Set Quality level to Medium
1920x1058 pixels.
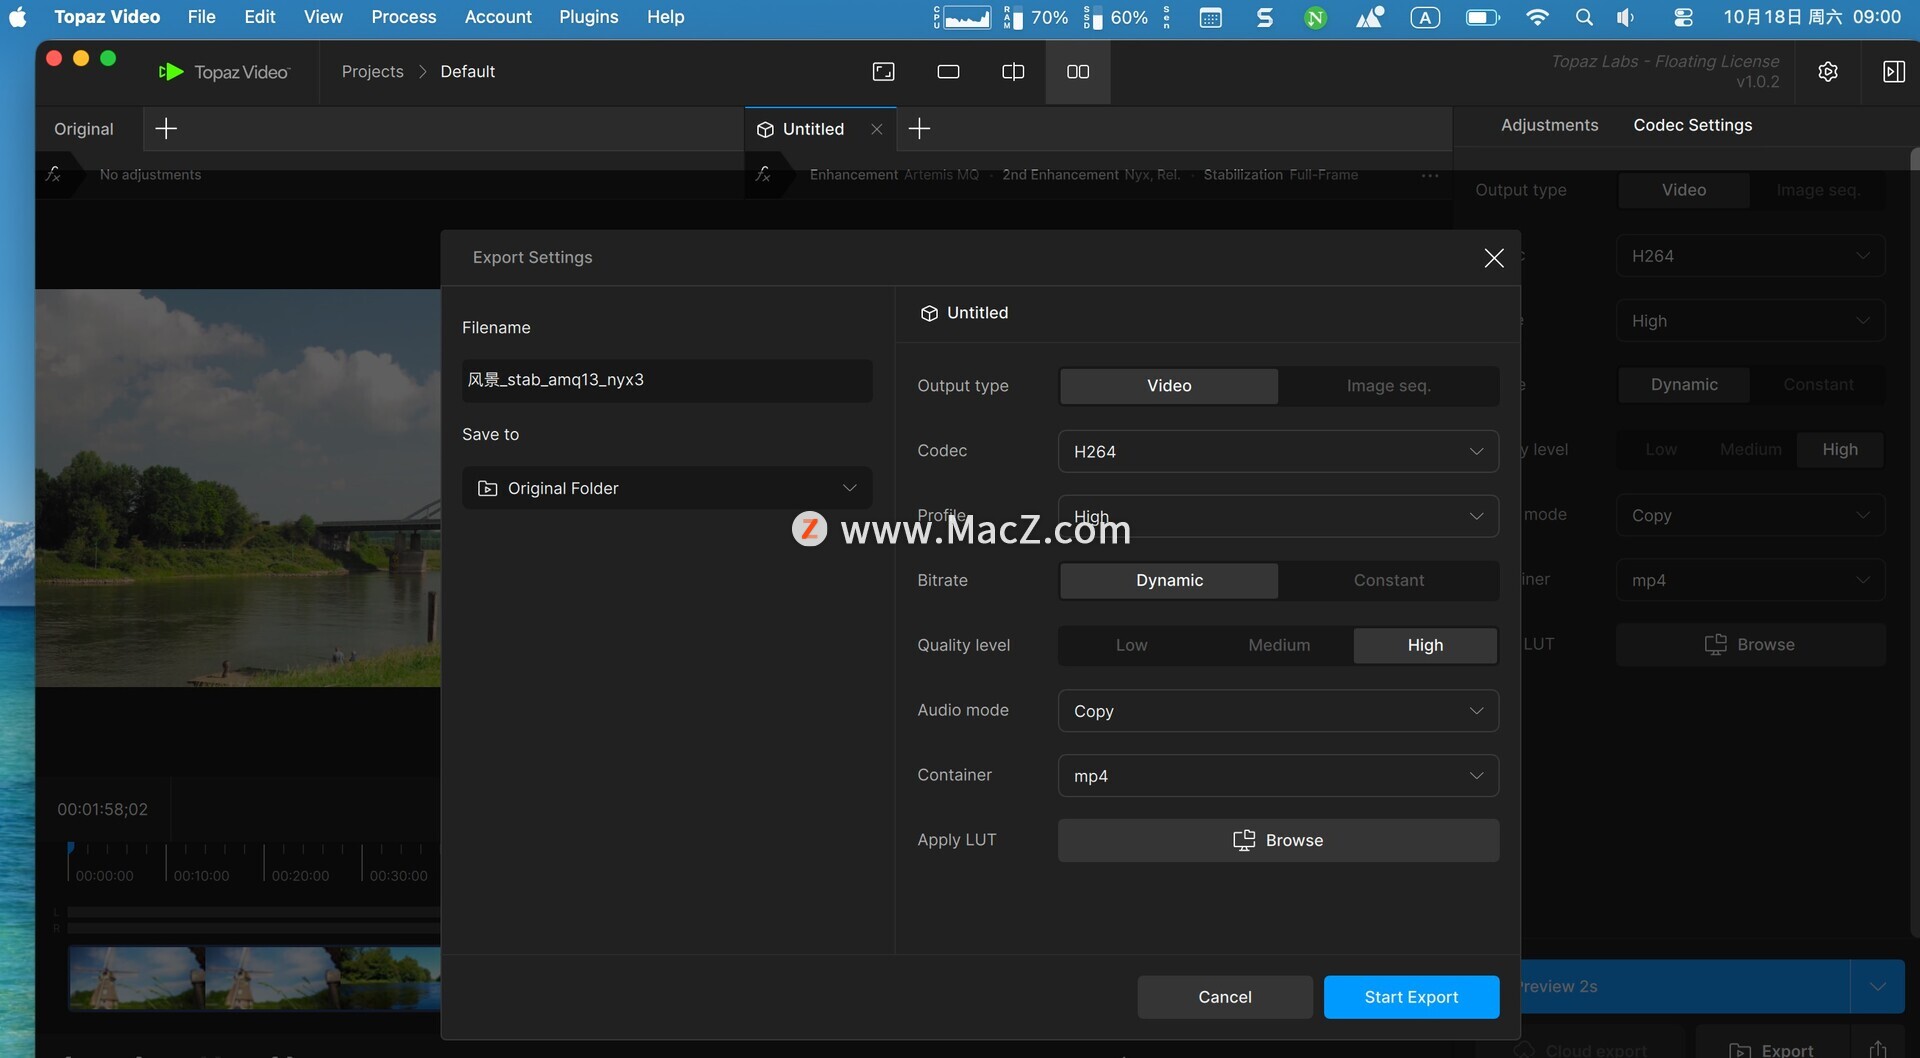(x=1279, y=646)
